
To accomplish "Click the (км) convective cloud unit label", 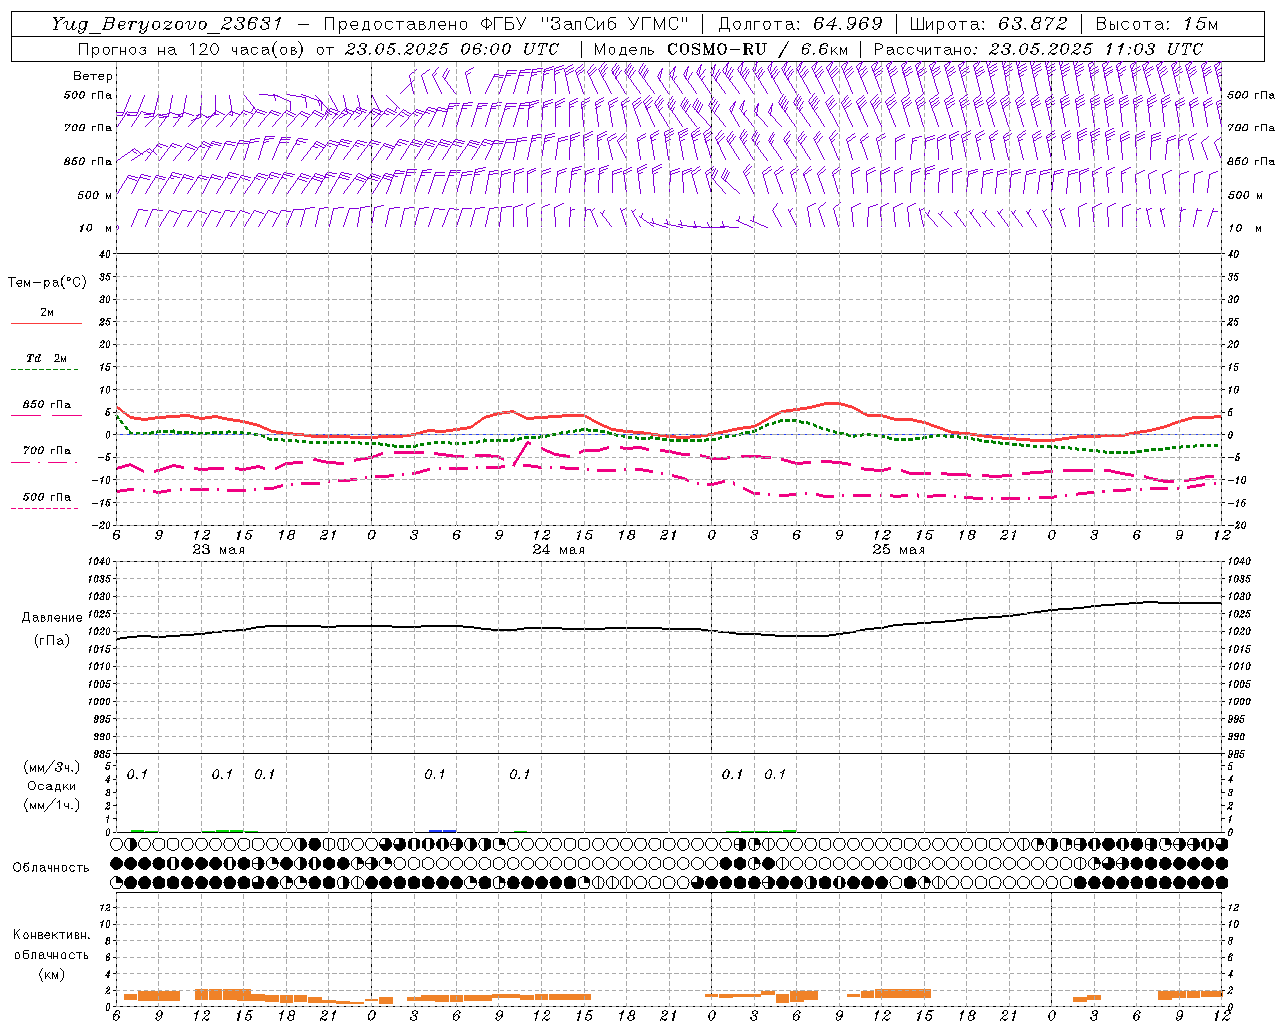I will click(x=51, y=974).
